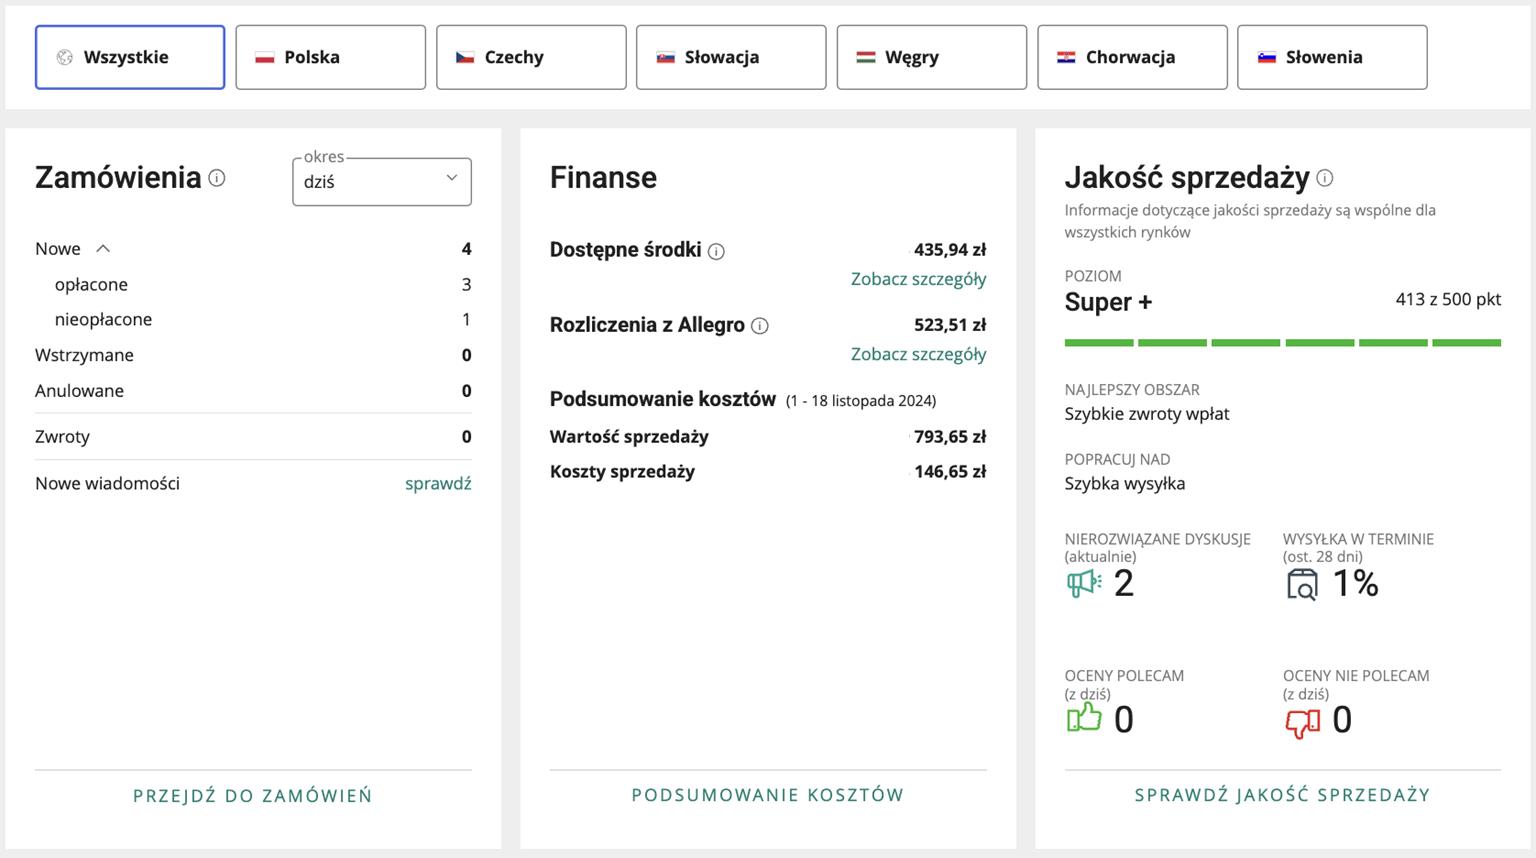
Task: Click the green thumbs-up ratings icon
Action: (1084, 718)
